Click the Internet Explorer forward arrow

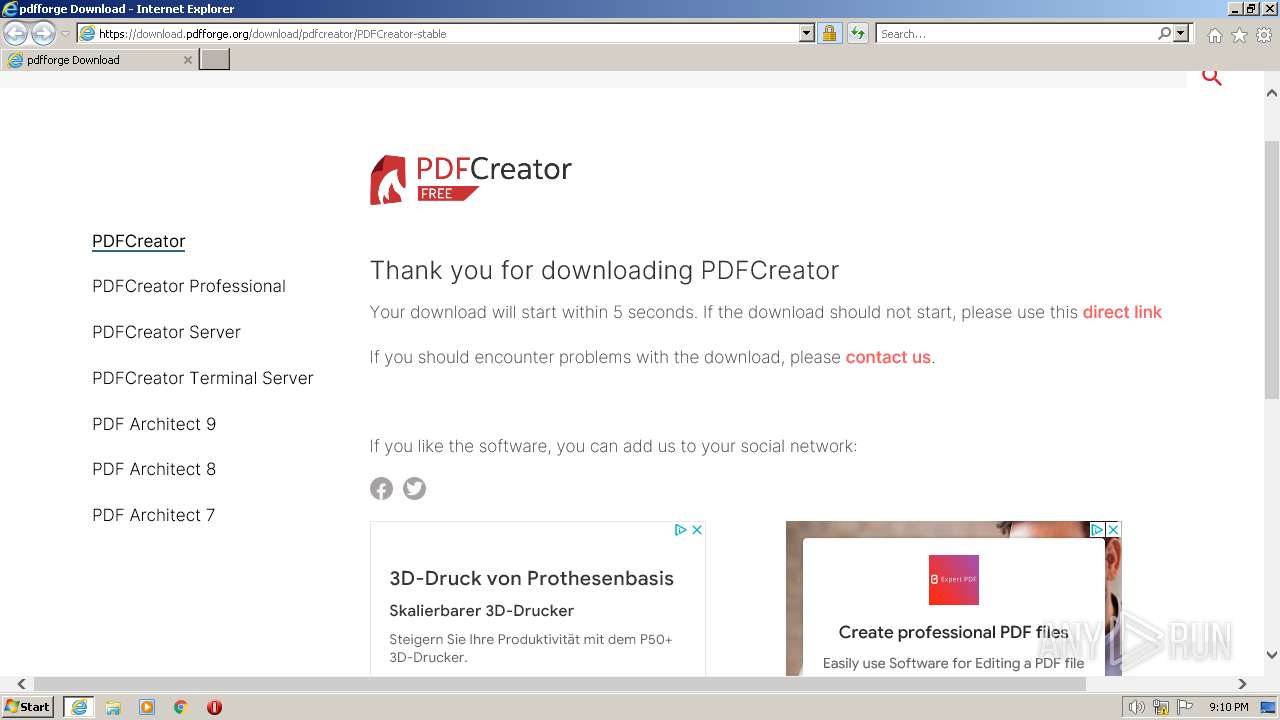pyautogui.click(x=43, y=33)
